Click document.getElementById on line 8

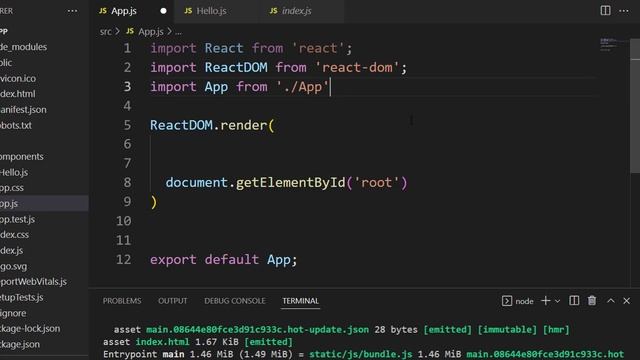click(x=256, y=182)
